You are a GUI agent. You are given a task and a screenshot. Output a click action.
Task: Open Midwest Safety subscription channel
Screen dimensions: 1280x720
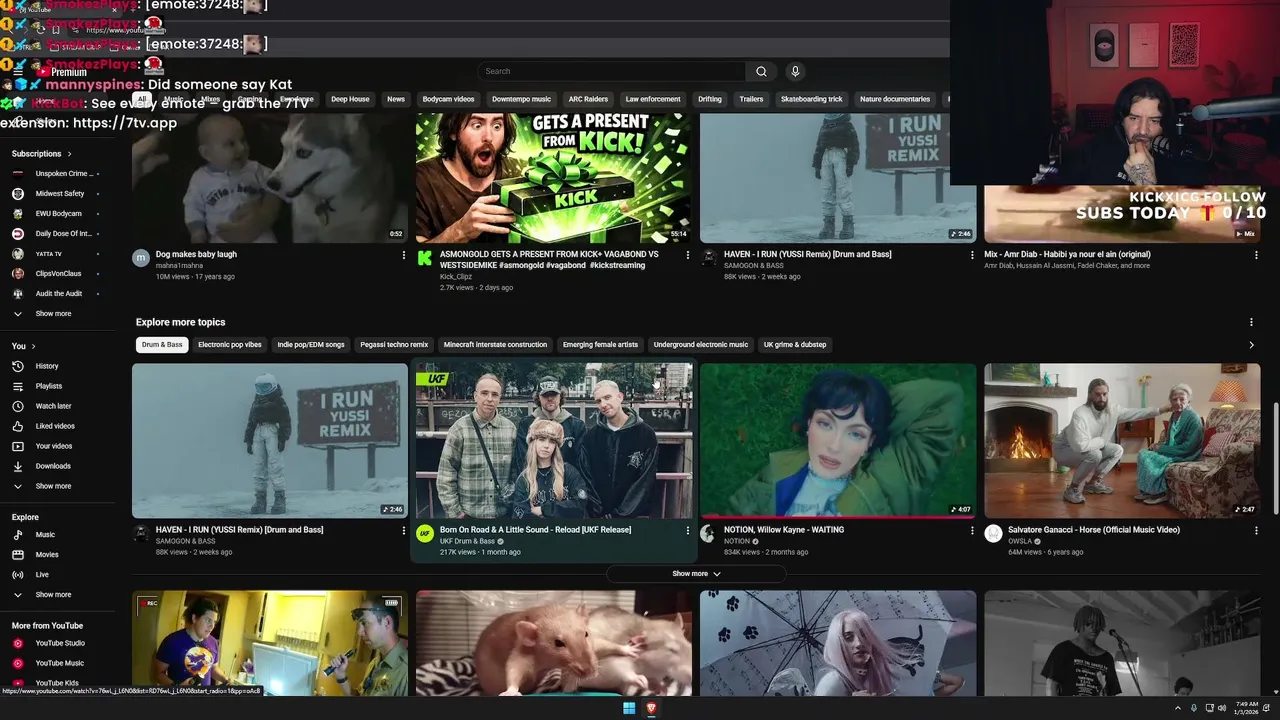pos(60,194)
